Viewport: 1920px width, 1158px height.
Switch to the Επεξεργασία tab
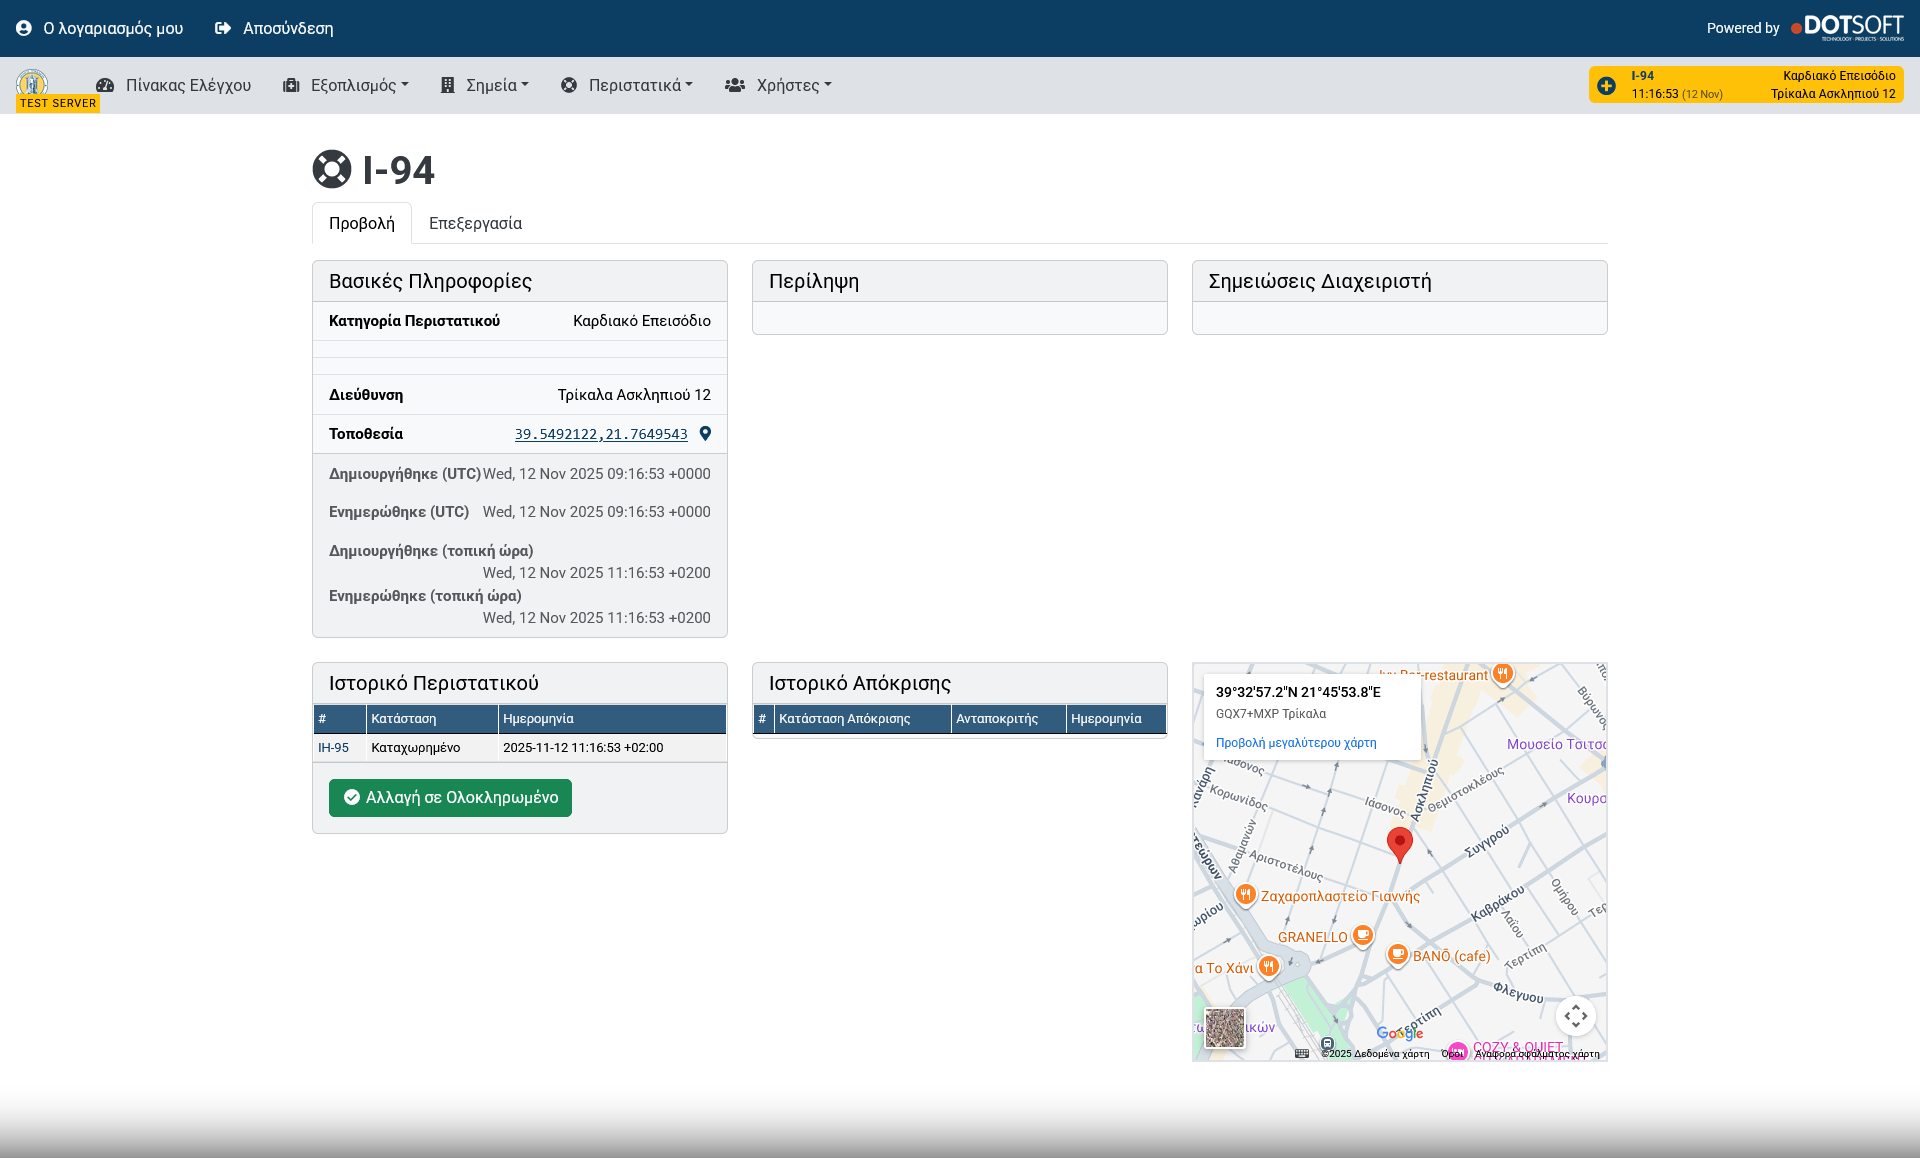tap(475, 223)
